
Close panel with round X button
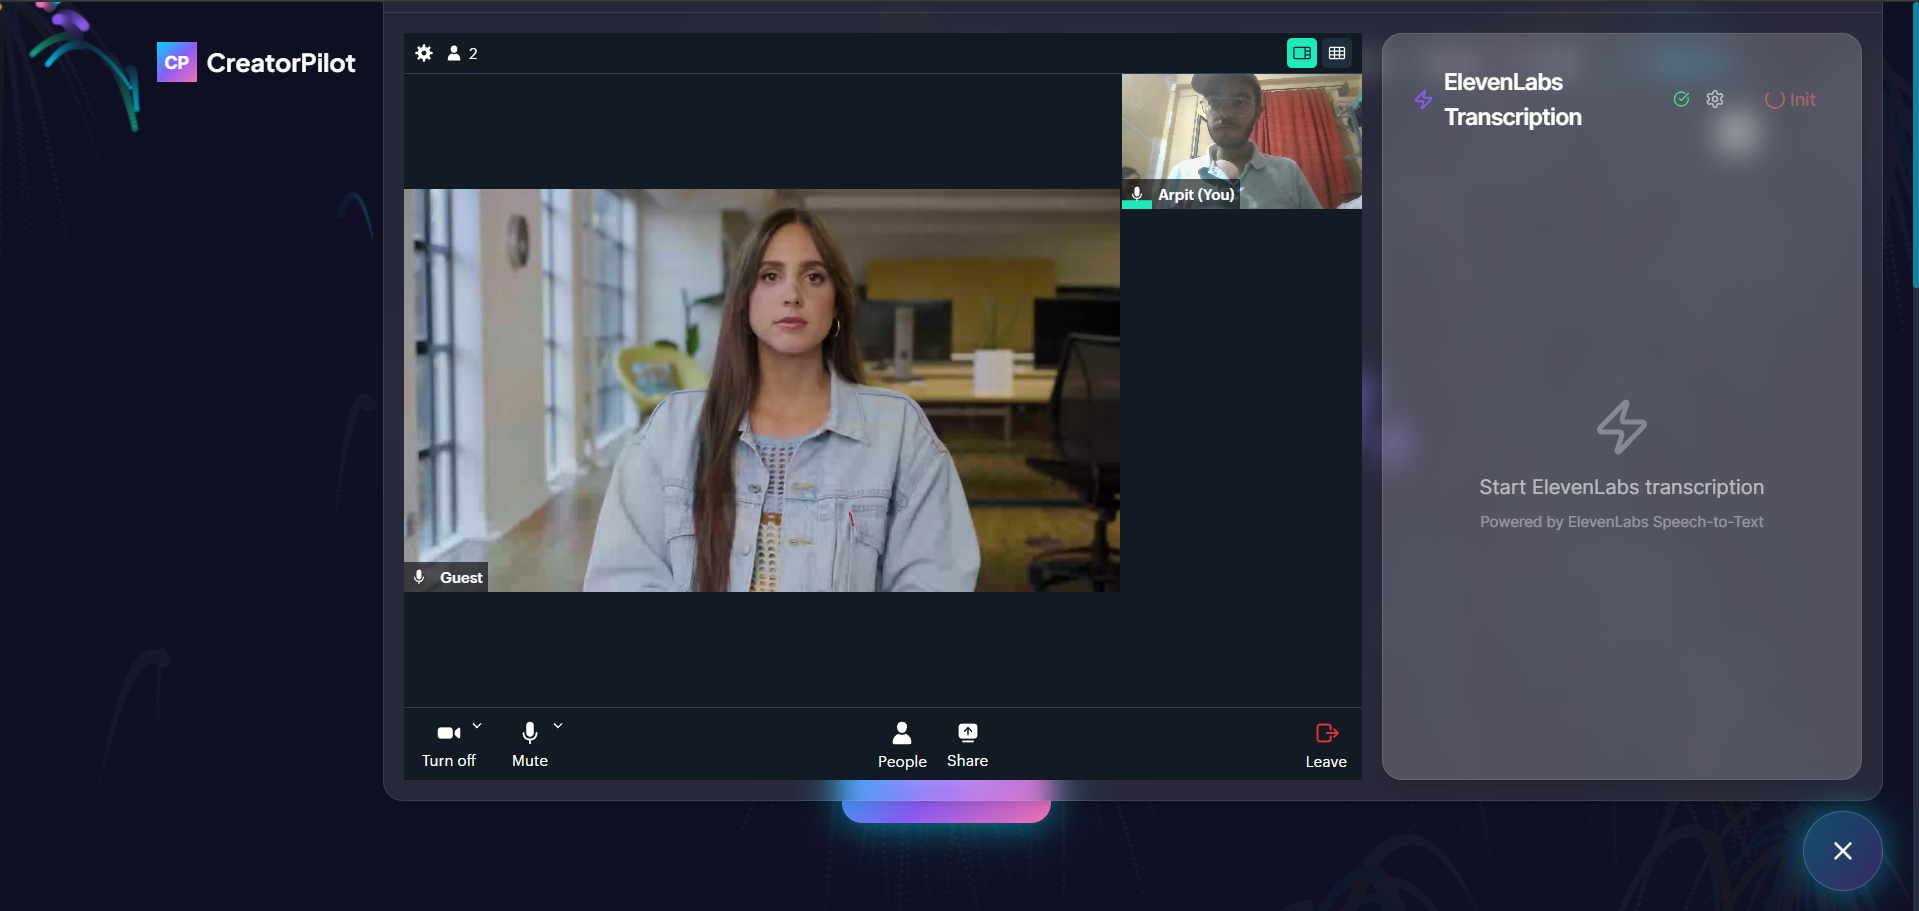click(1842, 851)
